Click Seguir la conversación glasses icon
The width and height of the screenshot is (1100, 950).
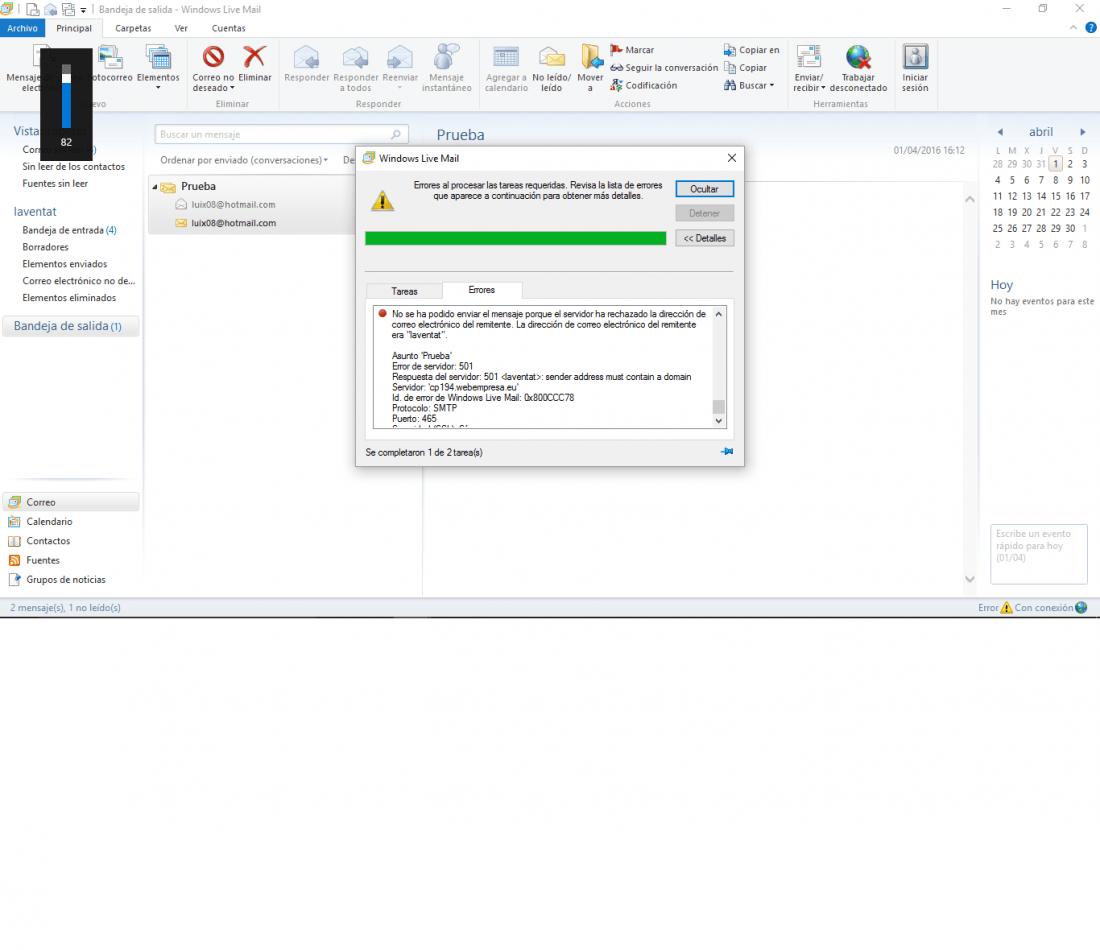click(x=616, y=67)
